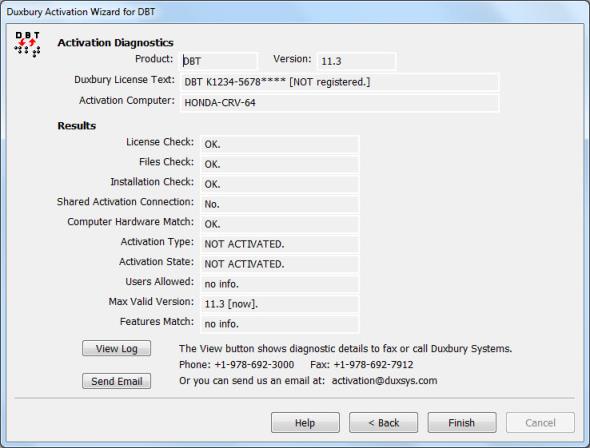
Task: Click the DBT braille logo icon
Action: (x=27, y=44)
